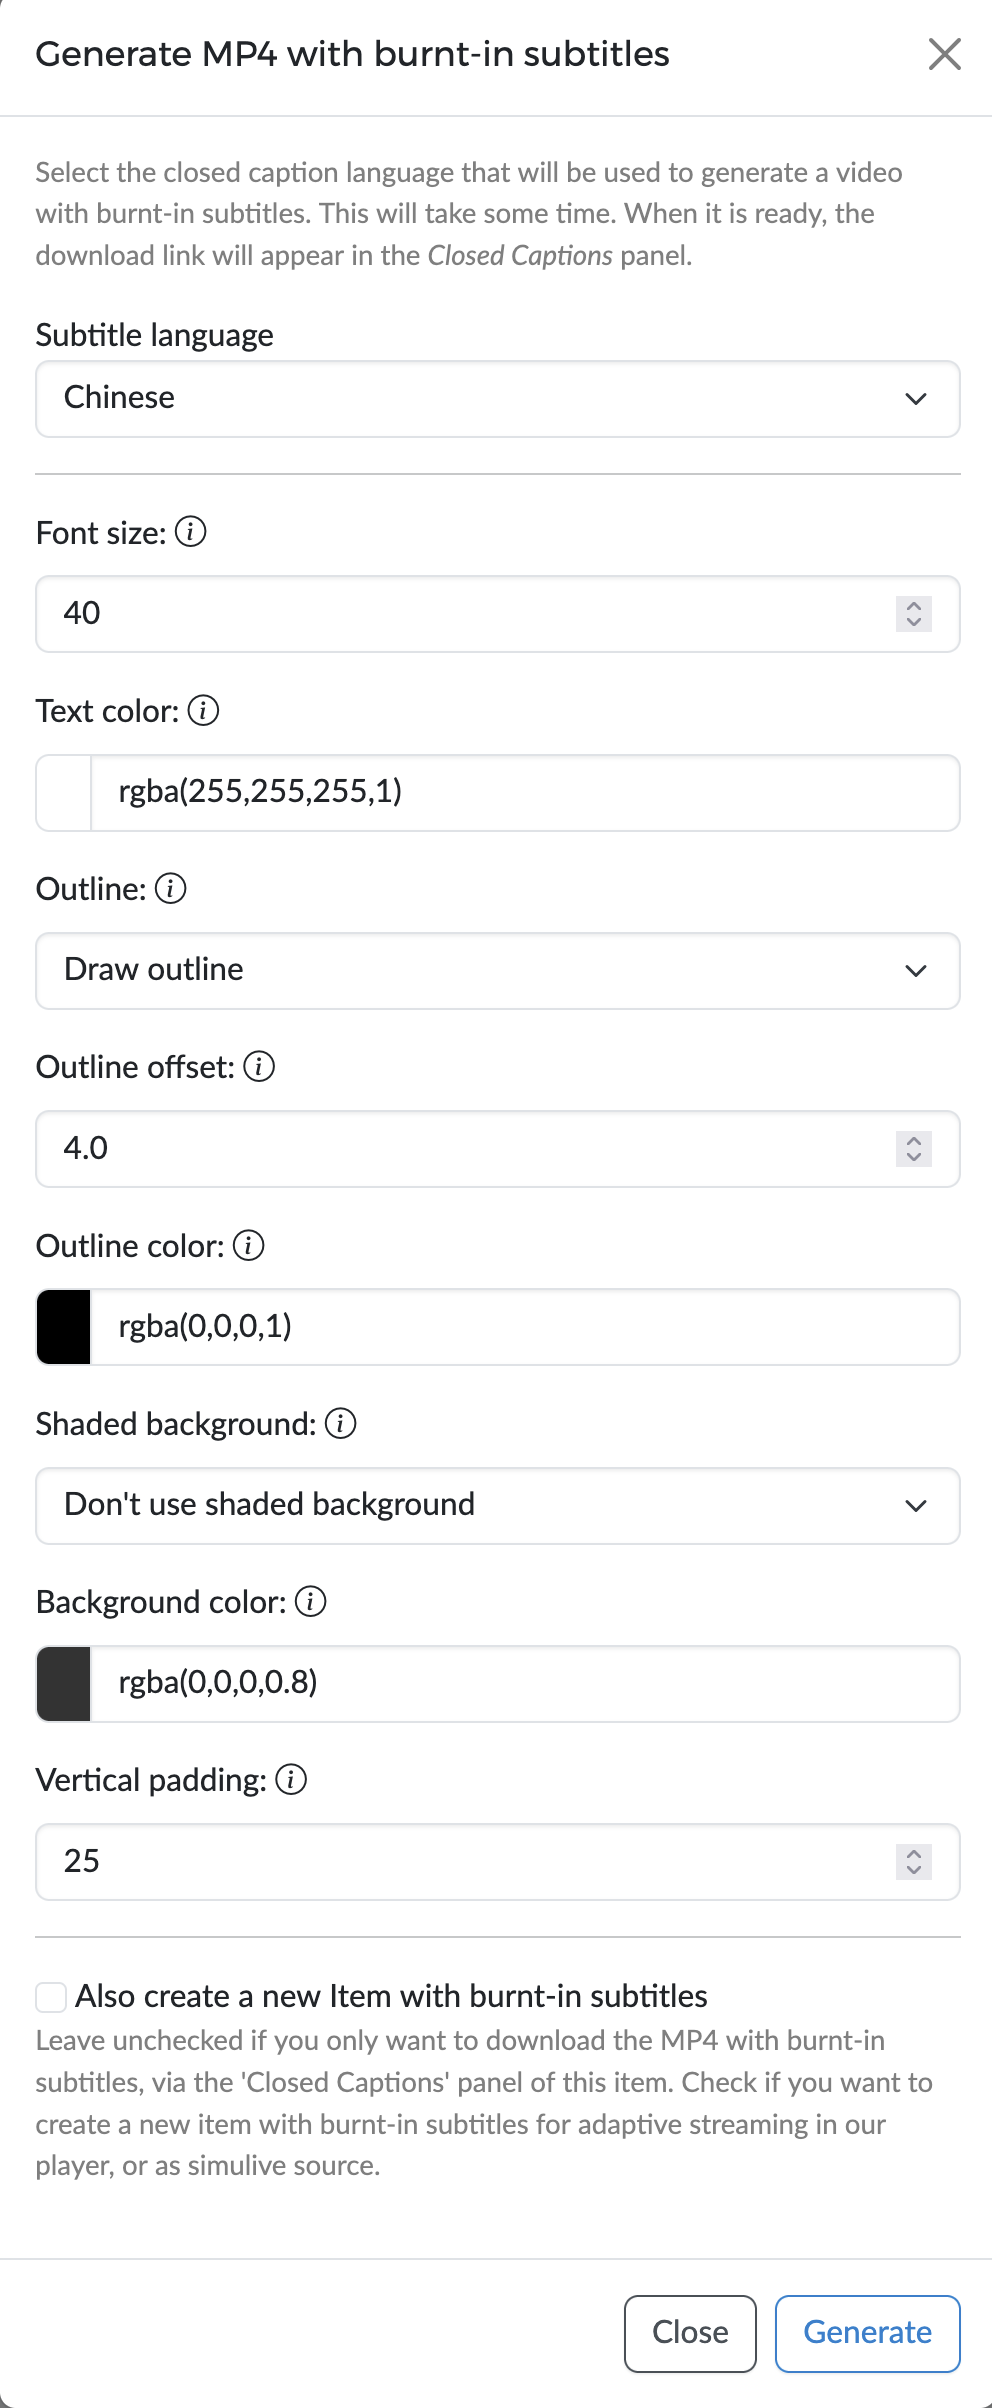Expand the Draw outline dropdown
992x2408 pixels.
pyautogui.click(x=498, y=971)
